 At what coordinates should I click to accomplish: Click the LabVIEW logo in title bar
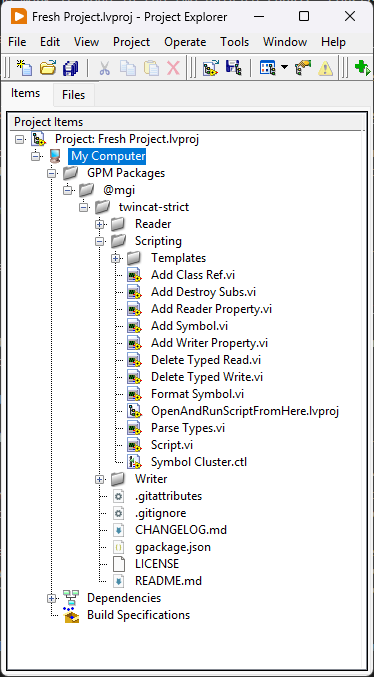click(x=19, y=17)
